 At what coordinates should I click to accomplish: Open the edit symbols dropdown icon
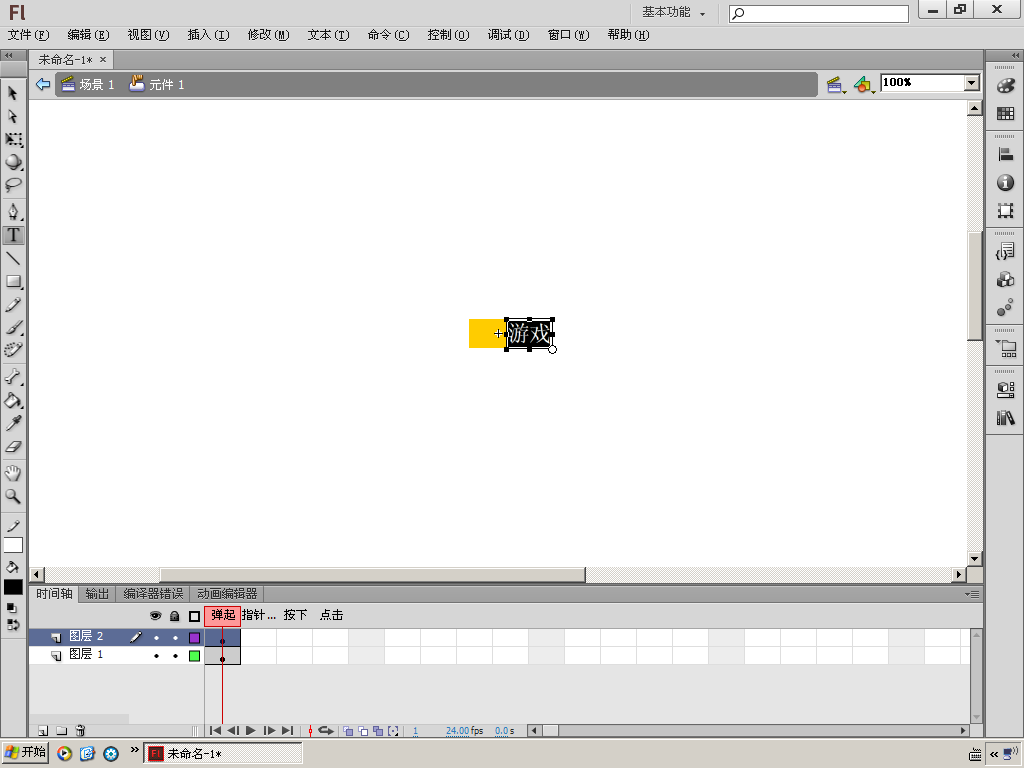click(x=864, y=84)
